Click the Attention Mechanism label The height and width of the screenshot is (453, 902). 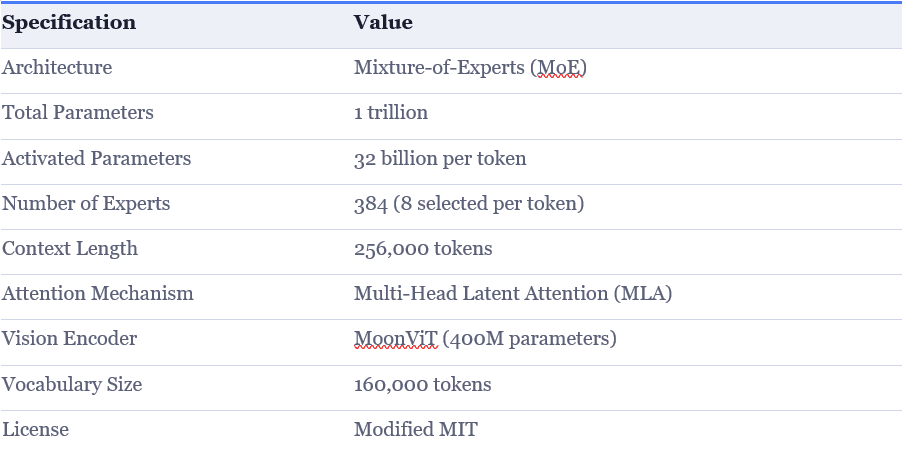[98, 294]
